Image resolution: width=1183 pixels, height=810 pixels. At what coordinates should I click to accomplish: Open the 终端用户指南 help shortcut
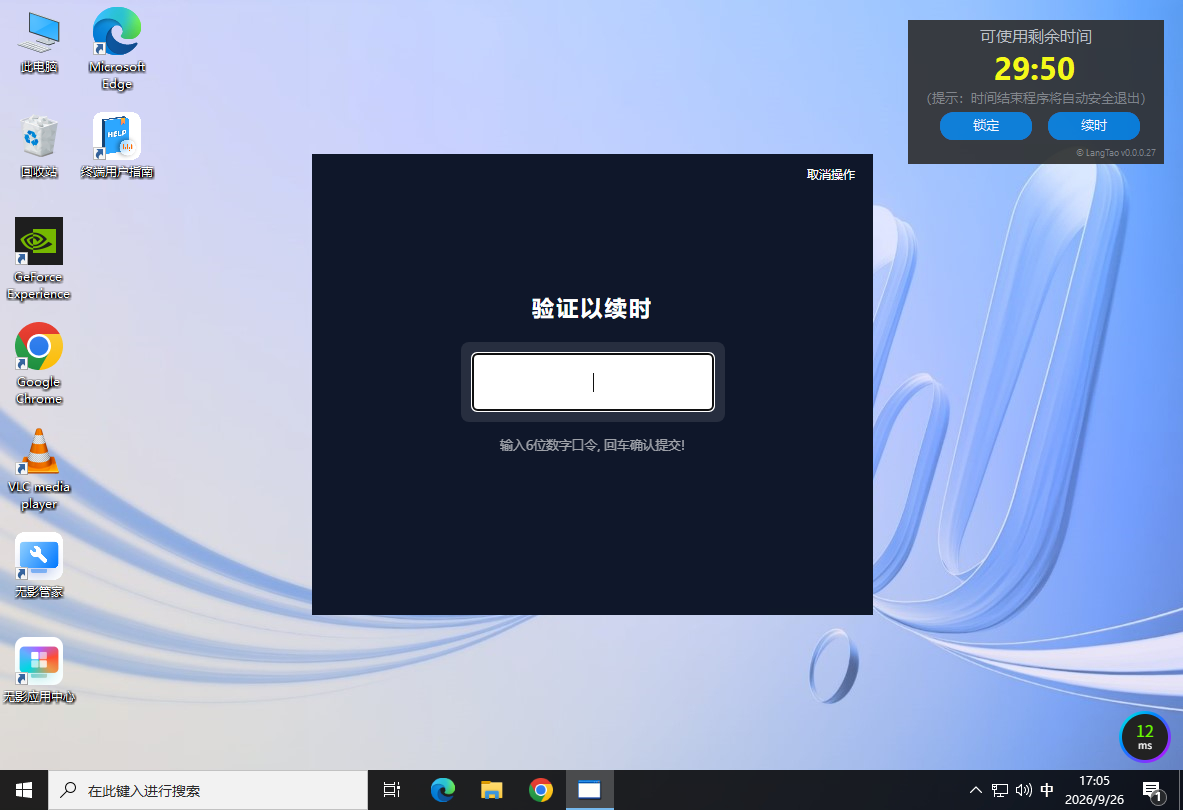click(x=117, y=146)
